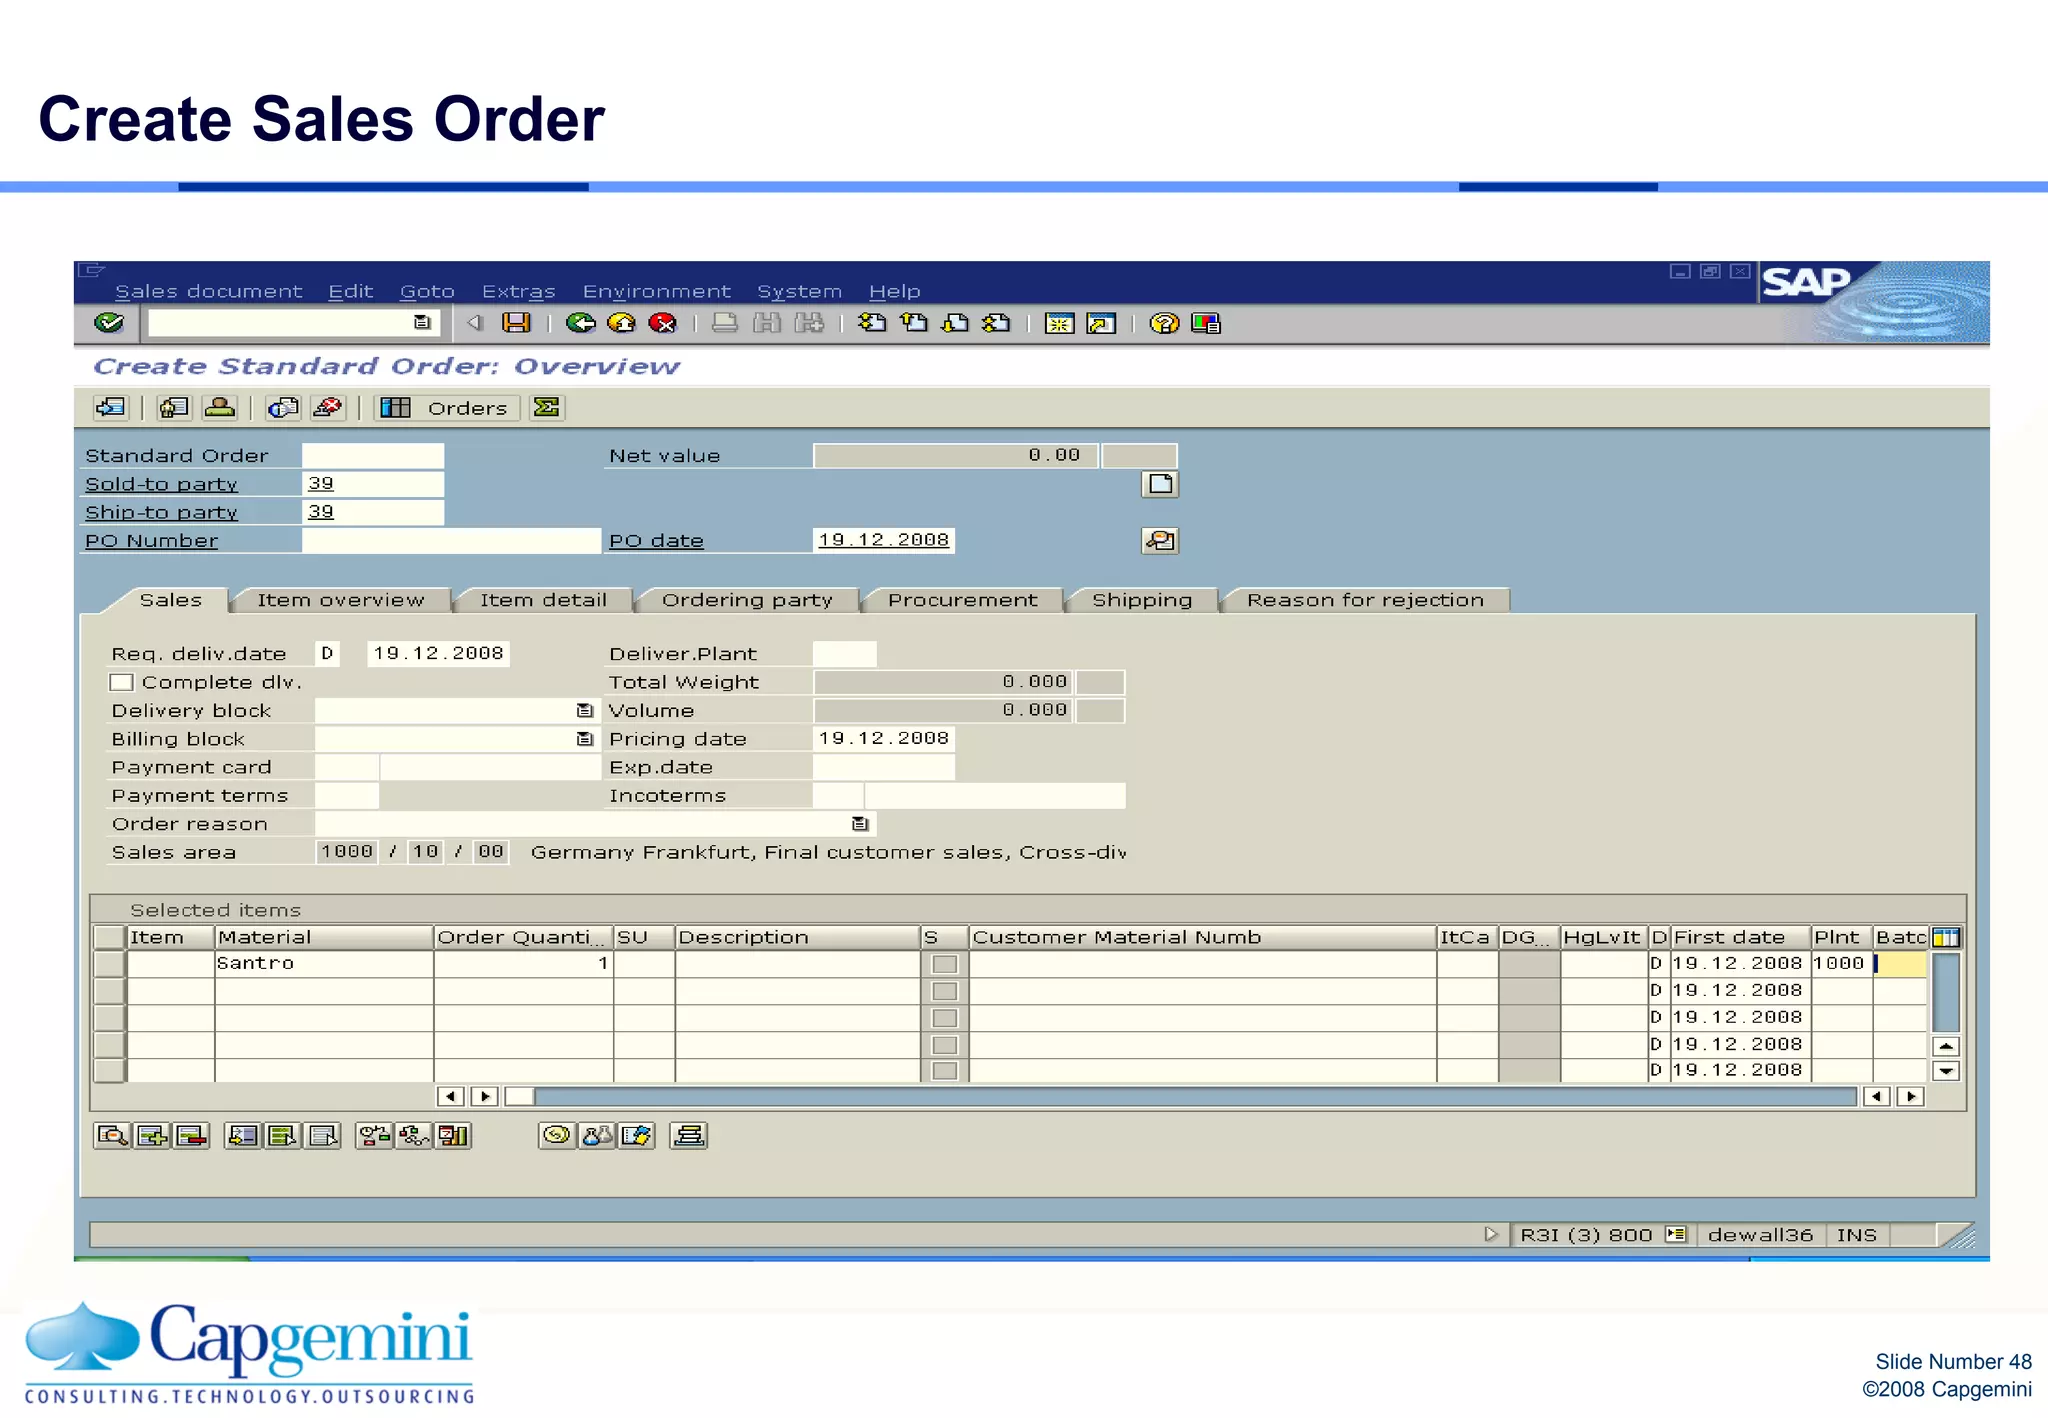Click the green sigma Sum icon
2048x1418 pixels.
point(547,408)
